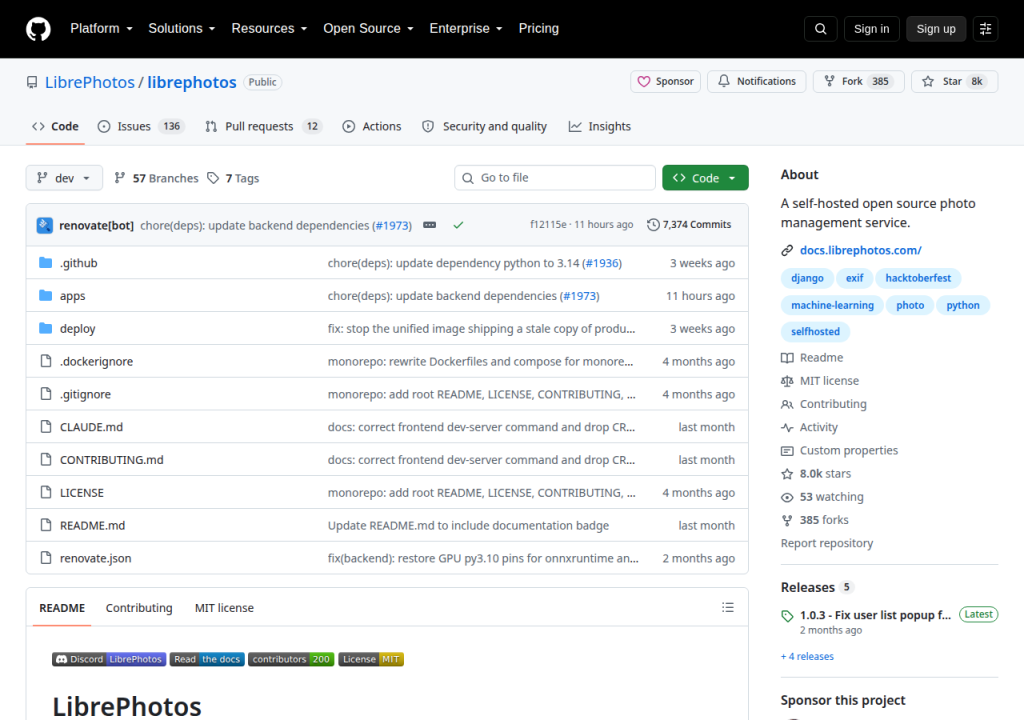
Task: Click the hacktoberfest topic tag
Action: [918, 278]
